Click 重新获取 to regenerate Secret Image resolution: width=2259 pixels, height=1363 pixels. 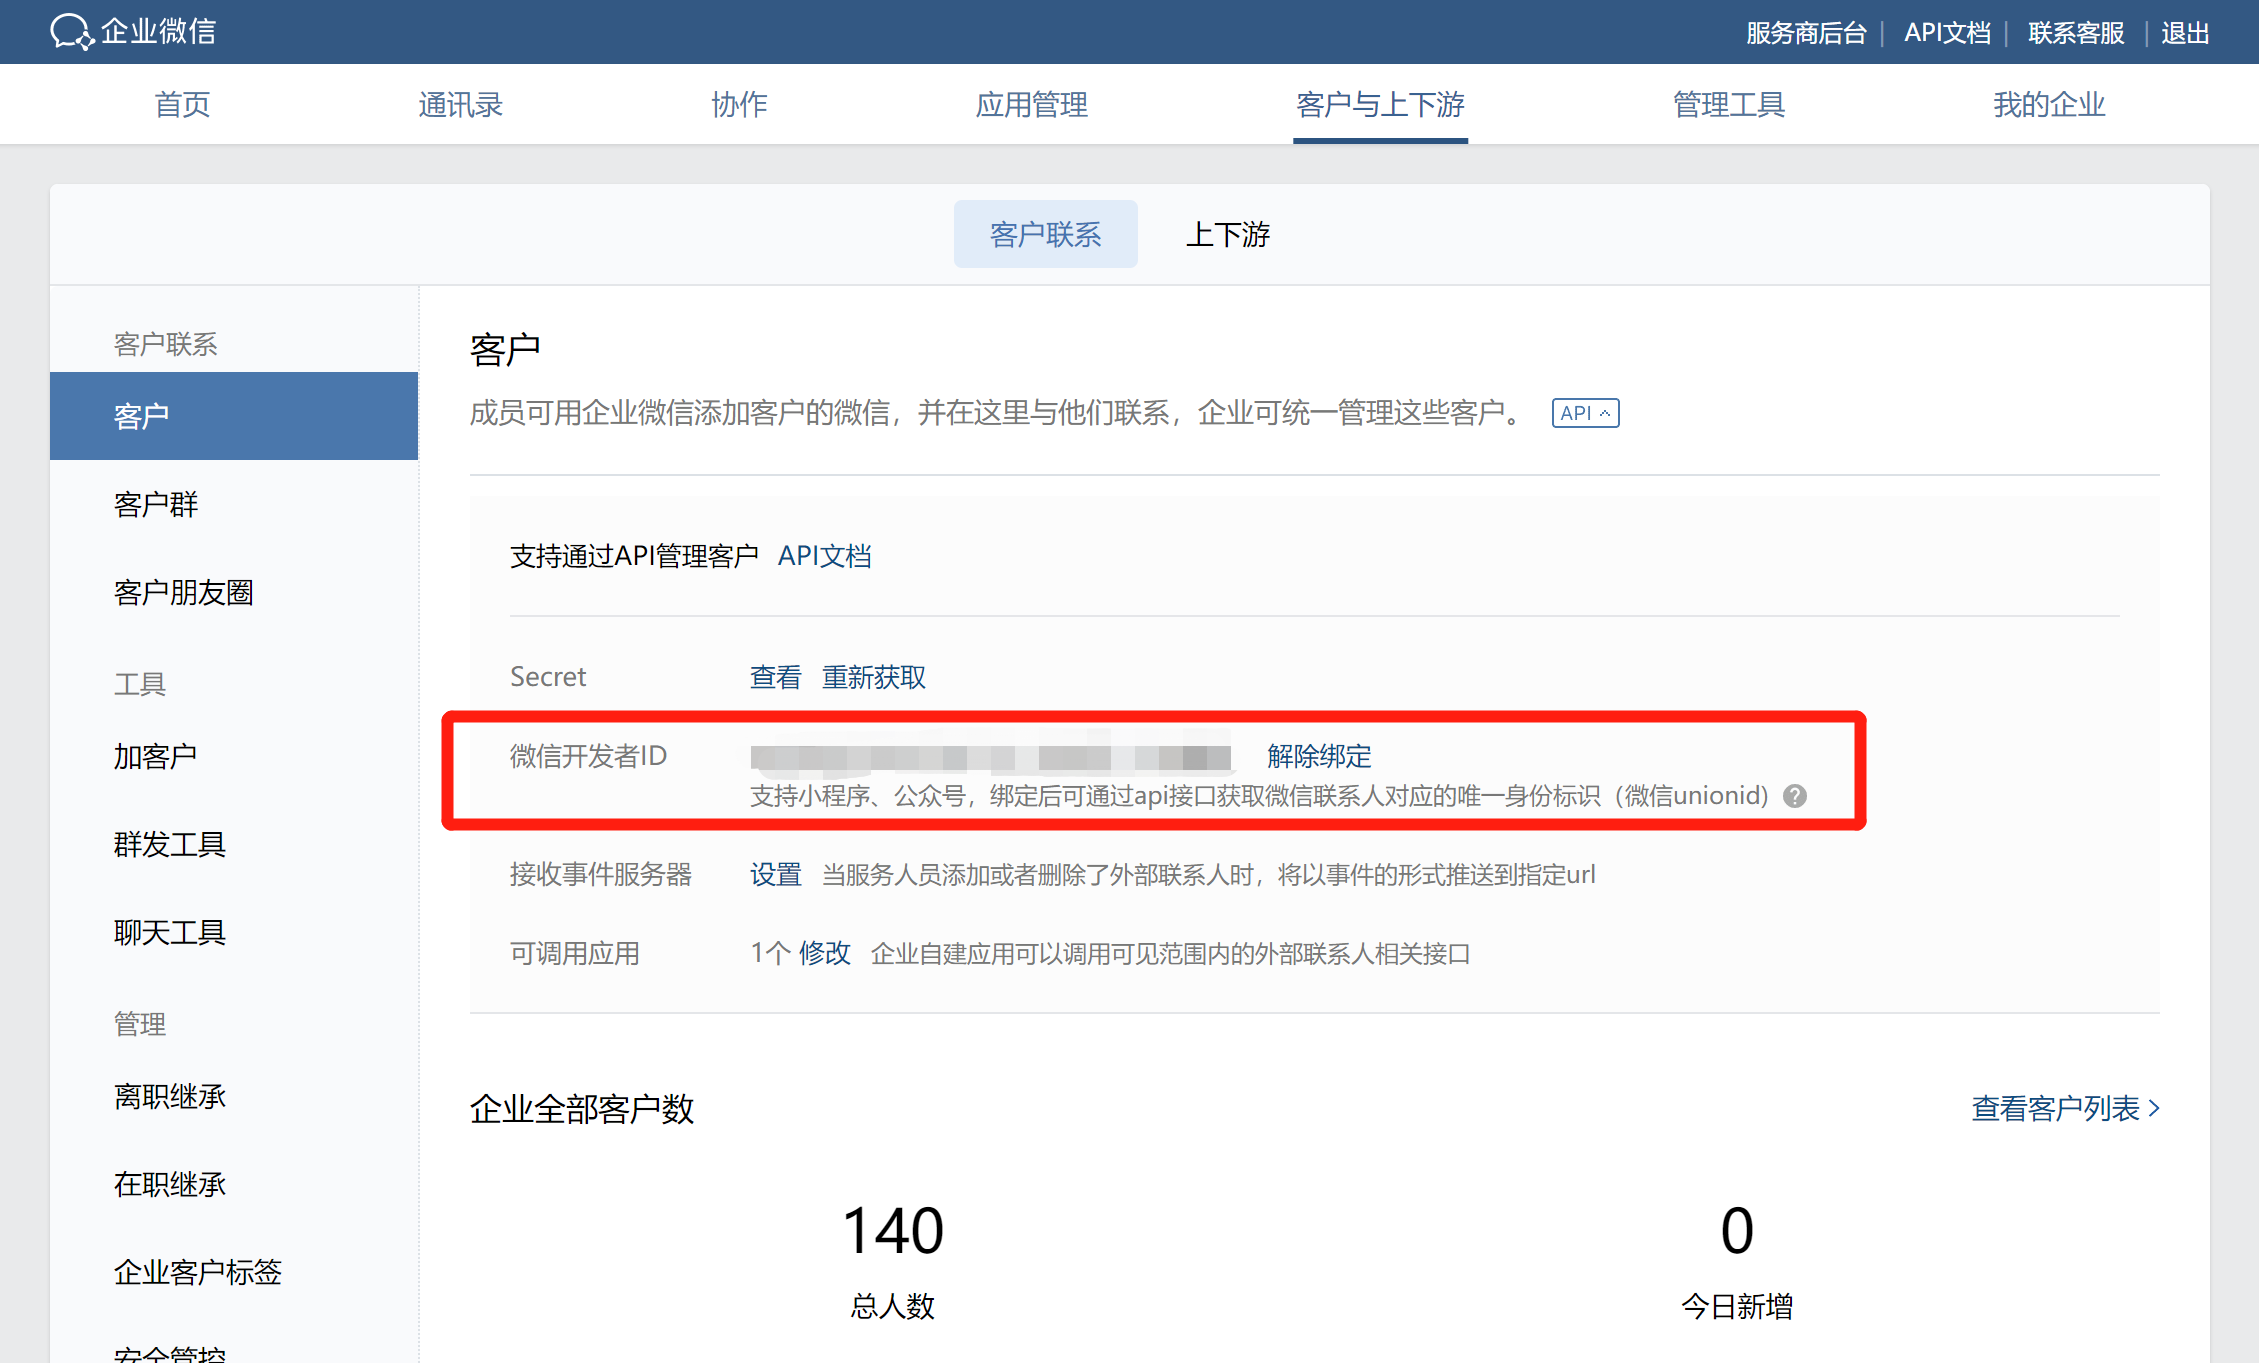(x=873, y=677)
